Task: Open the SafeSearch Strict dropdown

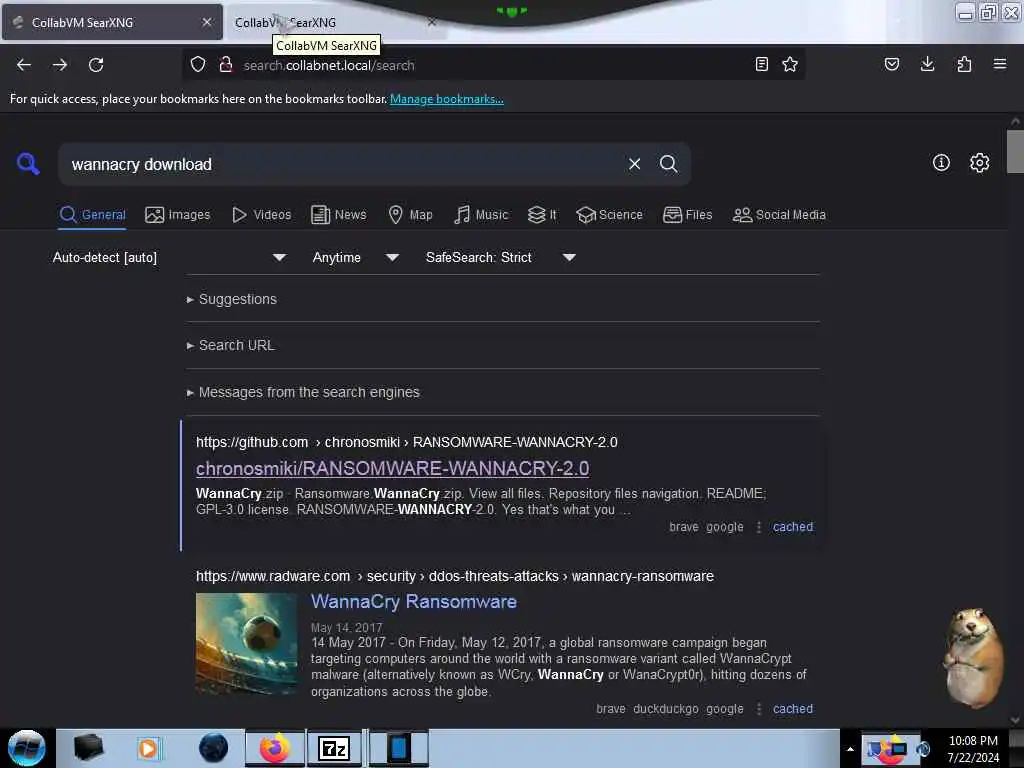Action: 500,257
